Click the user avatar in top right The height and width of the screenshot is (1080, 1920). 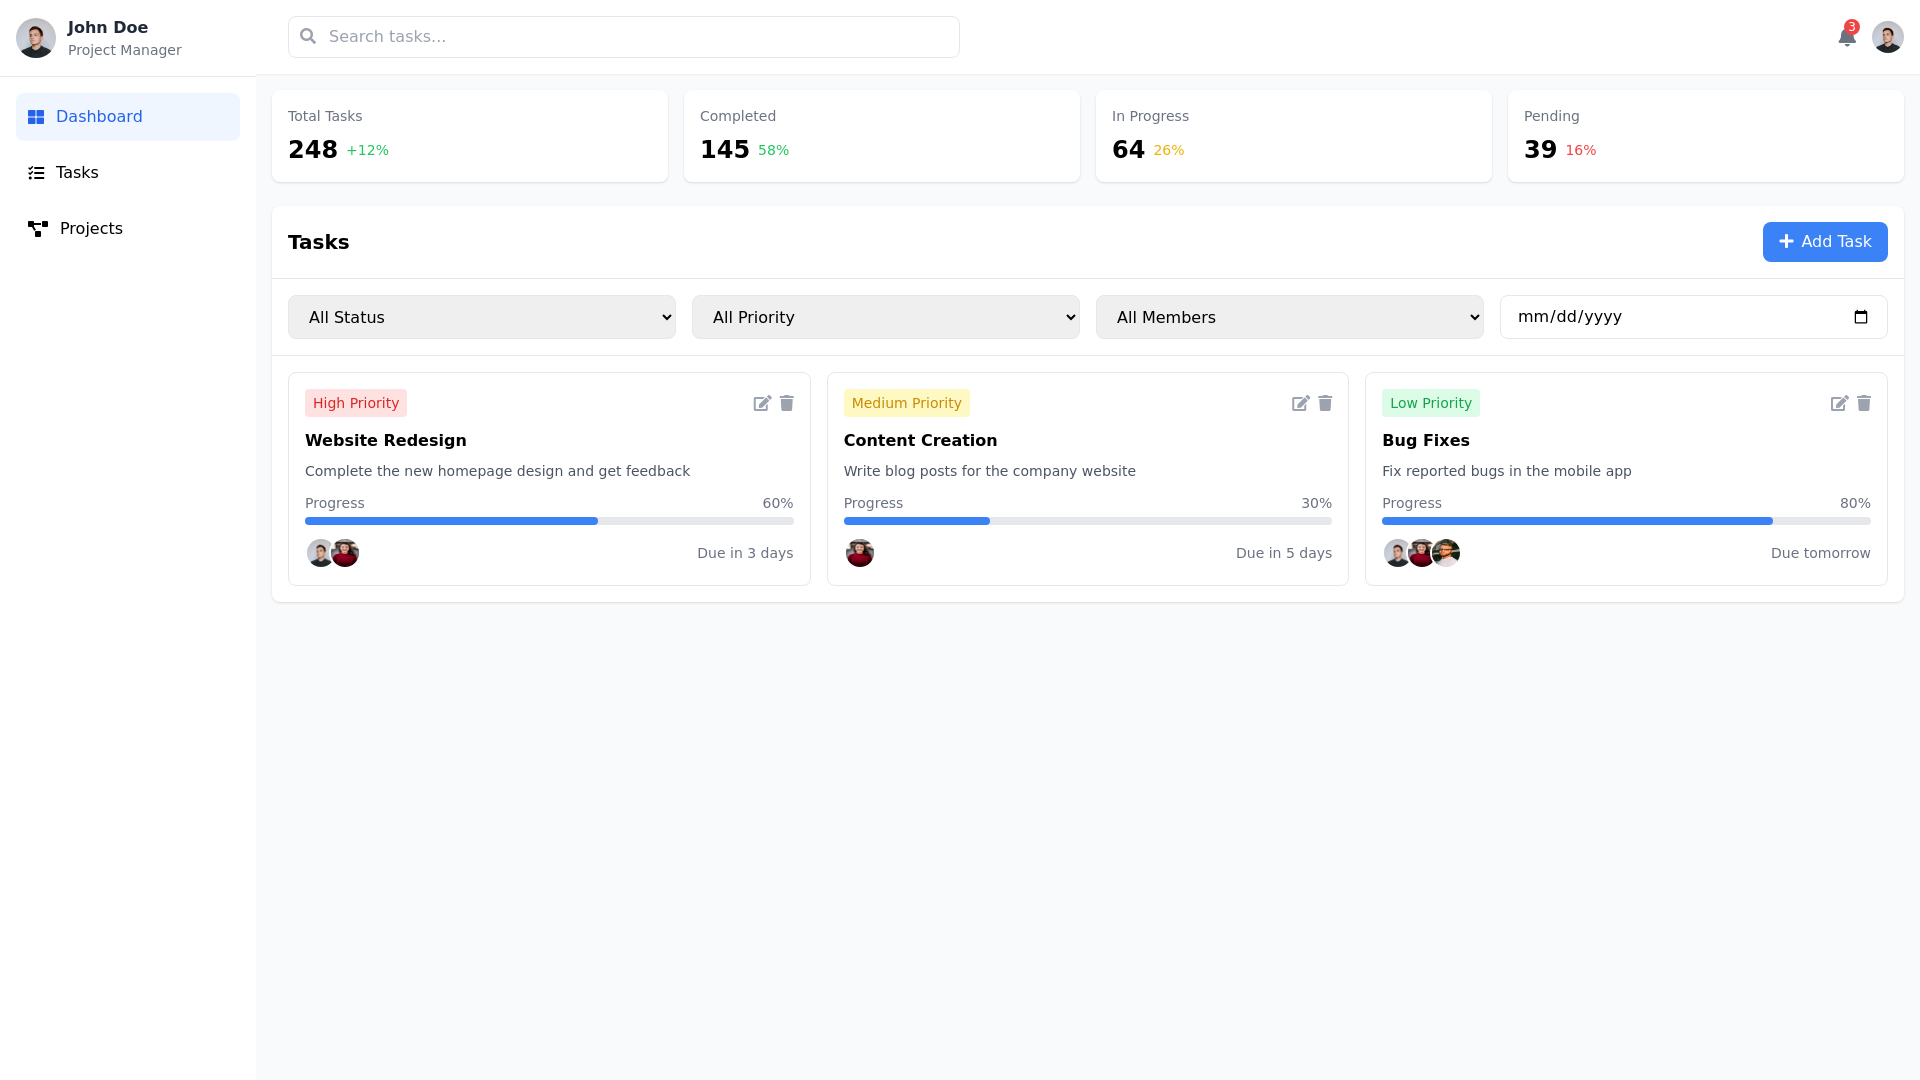click(x=1888, y=36)
